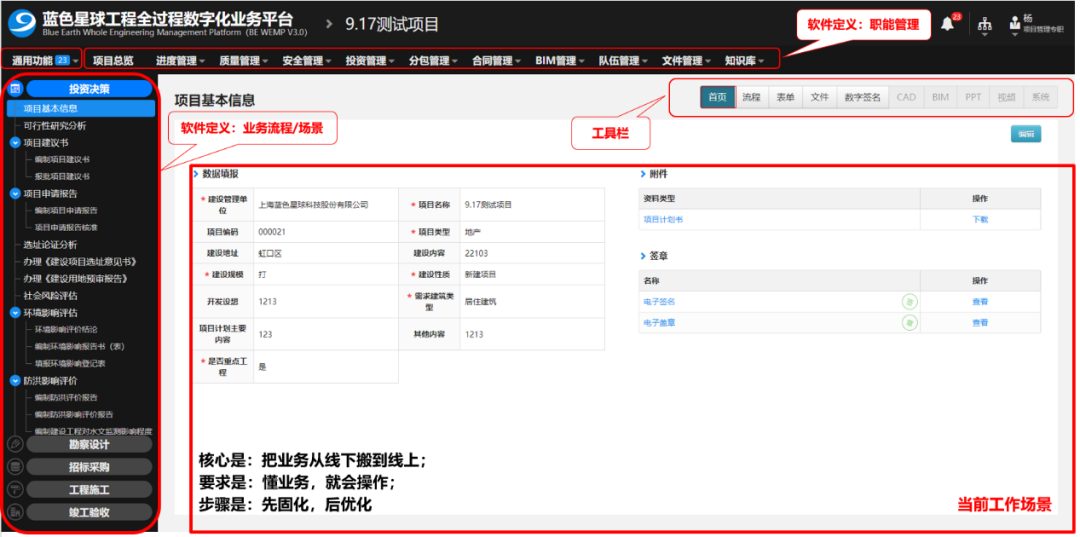
Task: Click the blue 编辑 button
Action: click(1025, 133)
